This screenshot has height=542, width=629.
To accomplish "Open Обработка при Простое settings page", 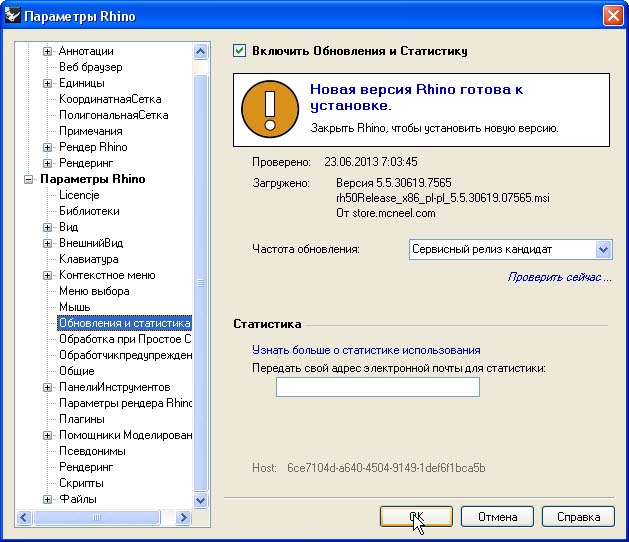I will (x=125, y=339).
